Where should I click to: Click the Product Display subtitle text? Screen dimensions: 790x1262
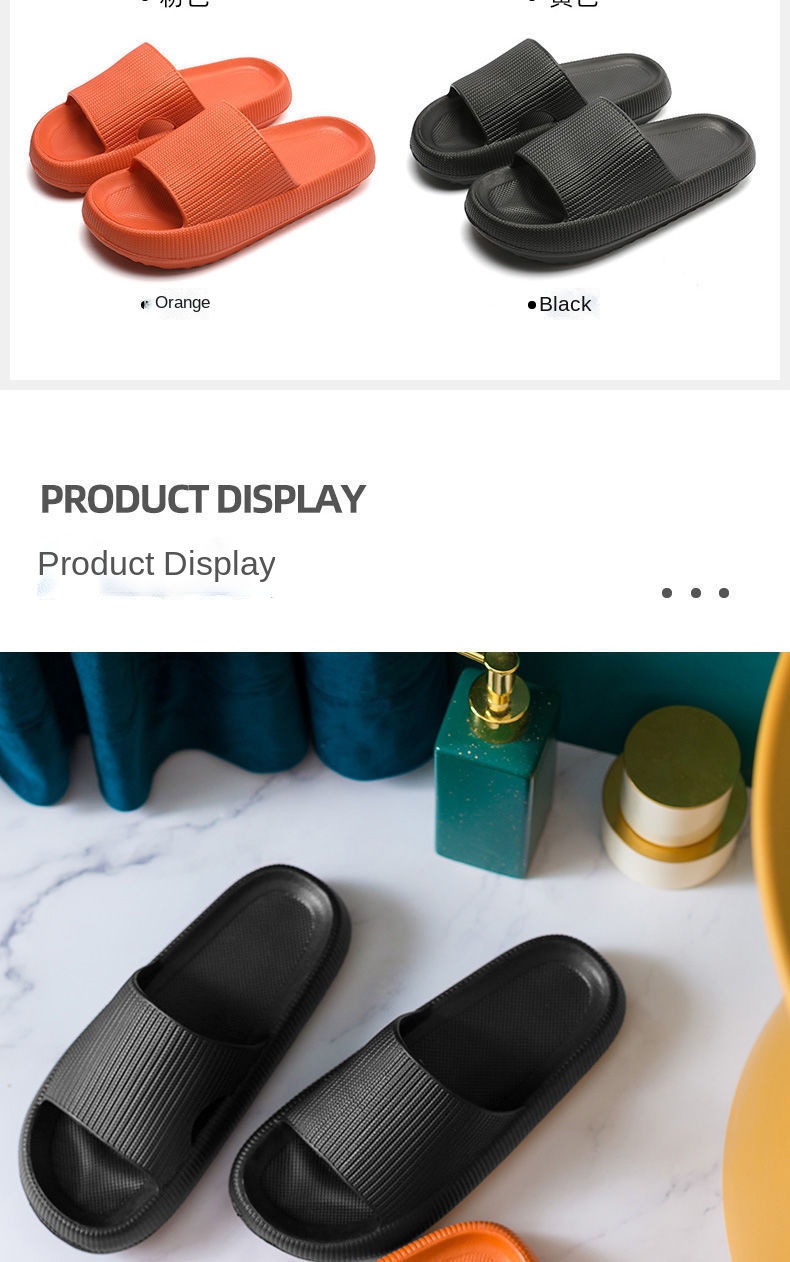click(156, 563)
